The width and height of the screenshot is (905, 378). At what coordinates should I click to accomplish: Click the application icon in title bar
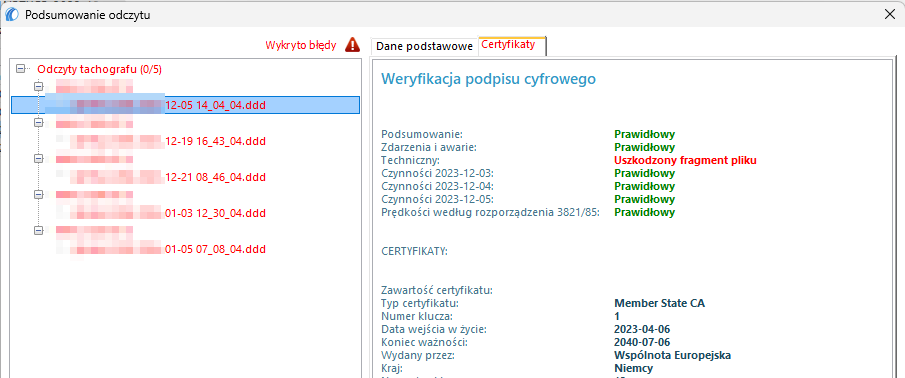point(12,15)
